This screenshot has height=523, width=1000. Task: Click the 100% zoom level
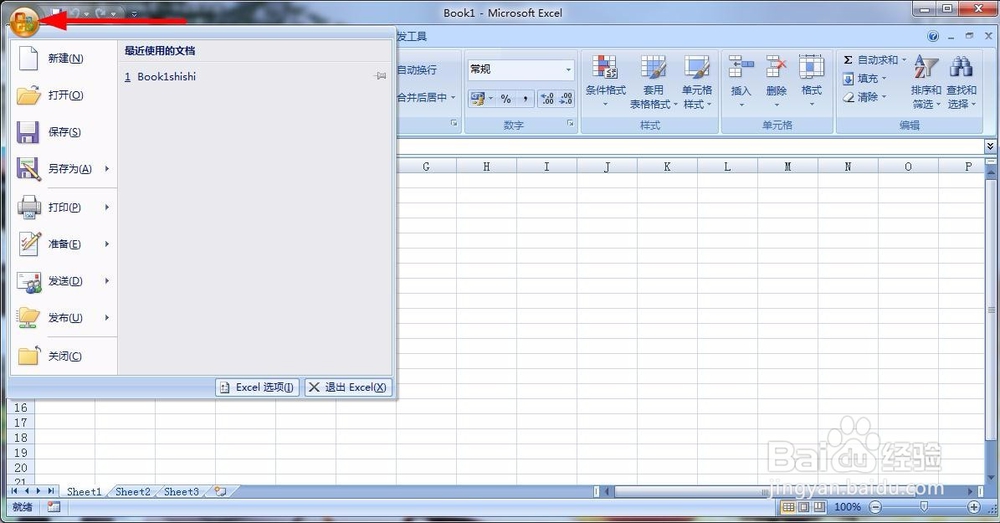(x=848, y=507)
